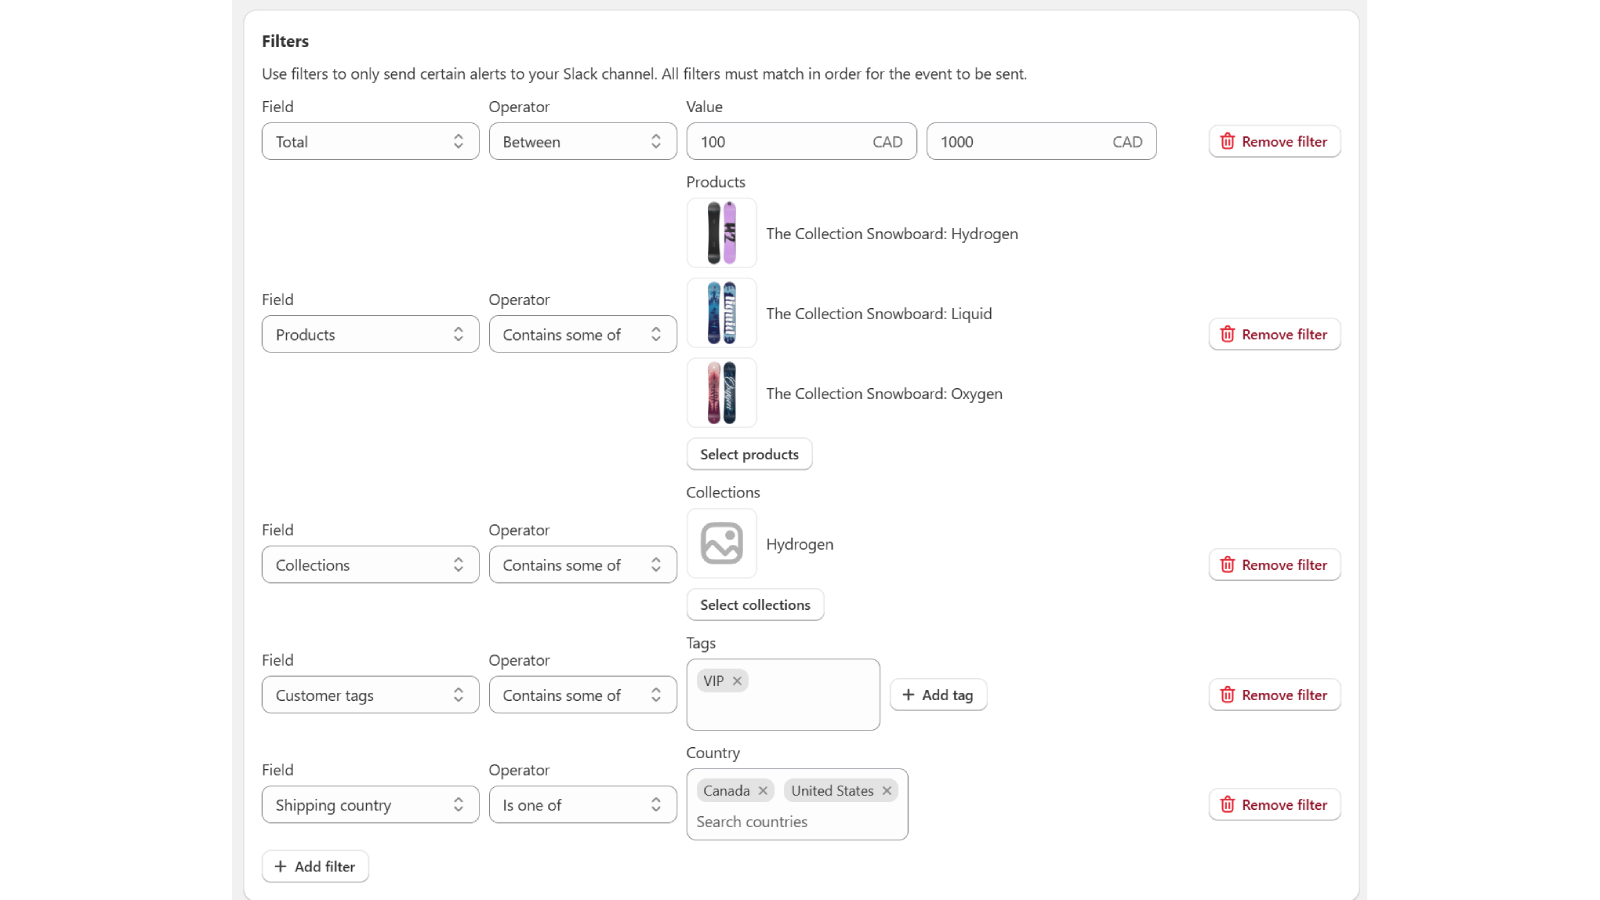This screenshot has height=900, width=1600.
Task: Click the trash icon on the Collections filter row
Action: [x=1228, y=564]
